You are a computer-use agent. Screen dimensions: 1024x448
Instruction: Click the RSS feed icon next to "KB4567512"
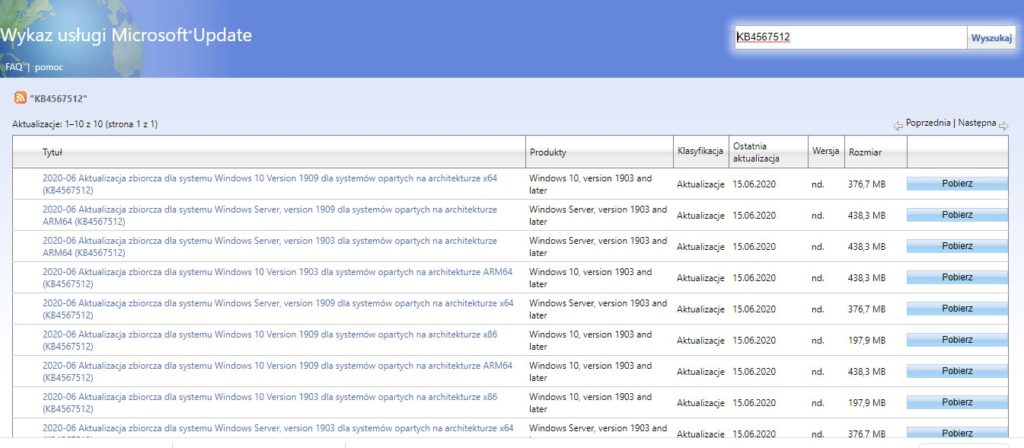coord(20,99)
